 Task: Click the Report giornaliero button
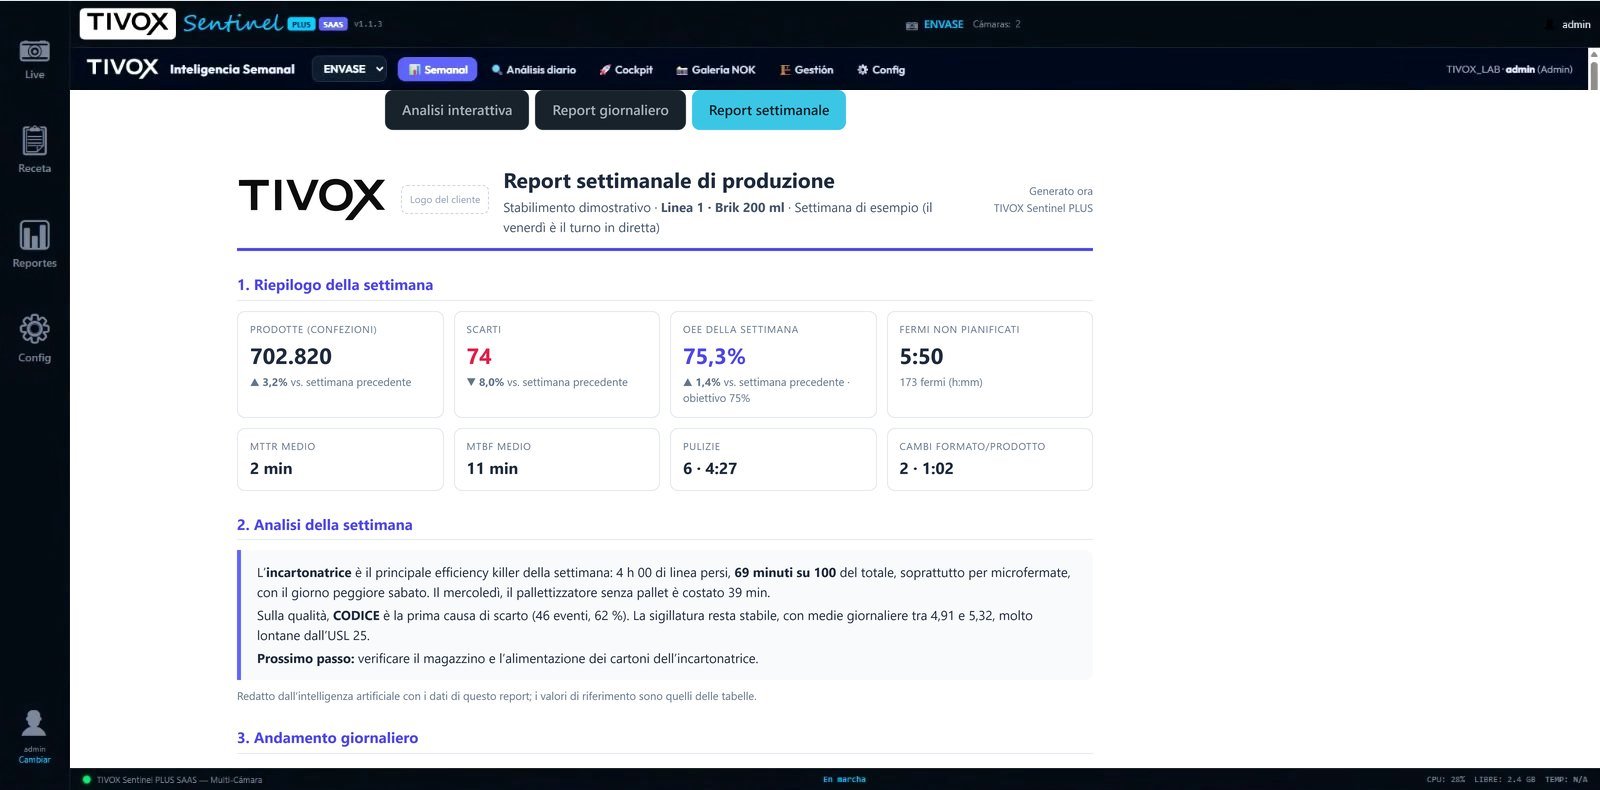pos(610,110)
